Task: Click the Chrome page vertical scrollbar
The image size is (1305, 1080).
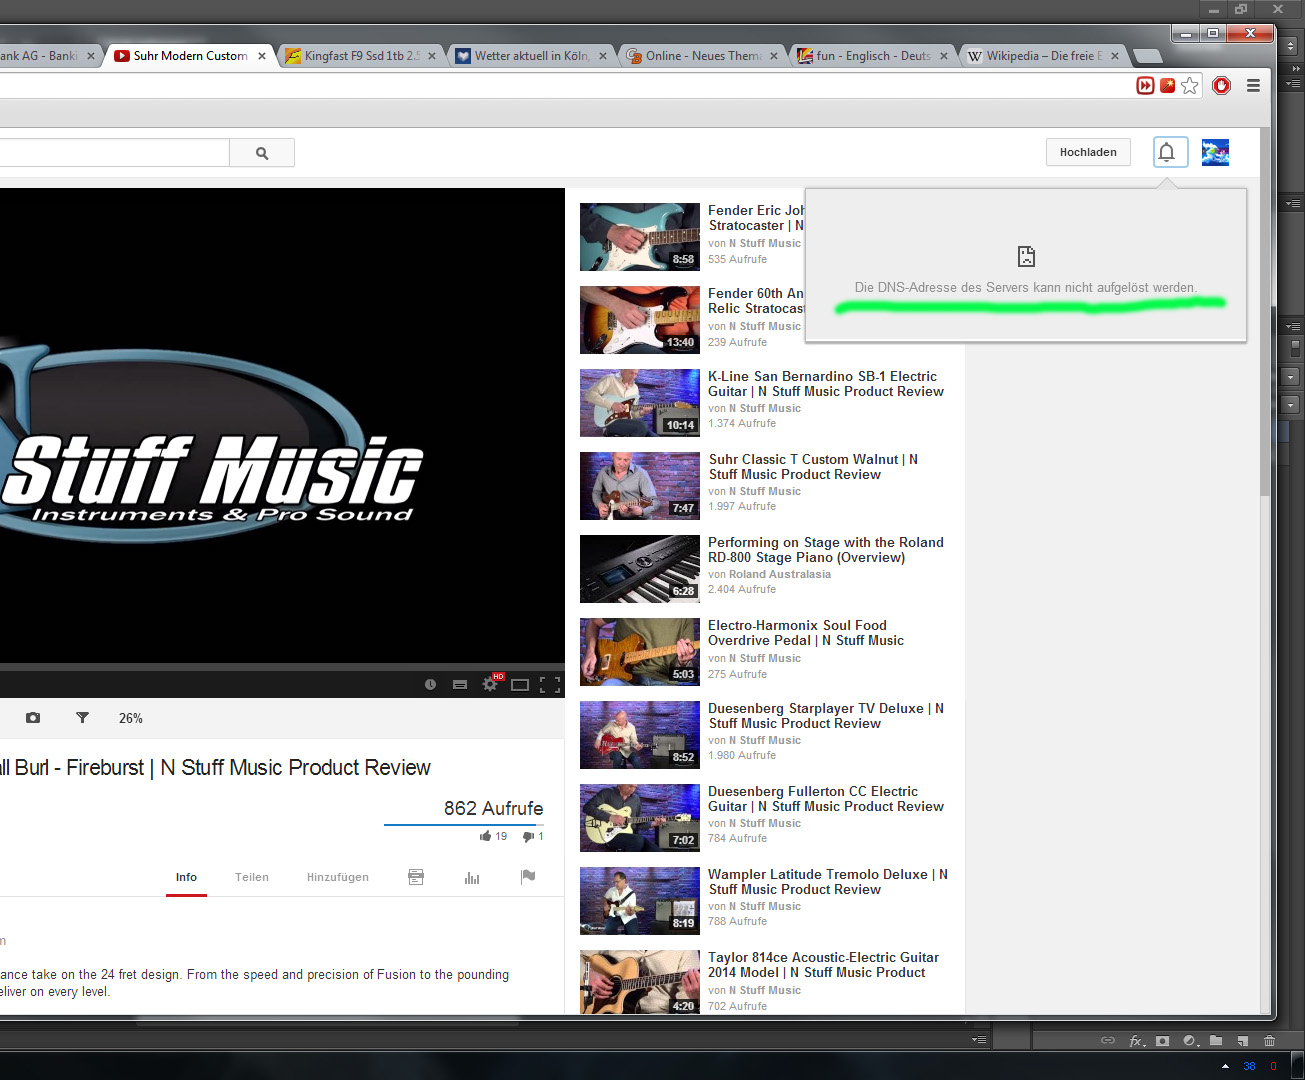Action: 1265,310
